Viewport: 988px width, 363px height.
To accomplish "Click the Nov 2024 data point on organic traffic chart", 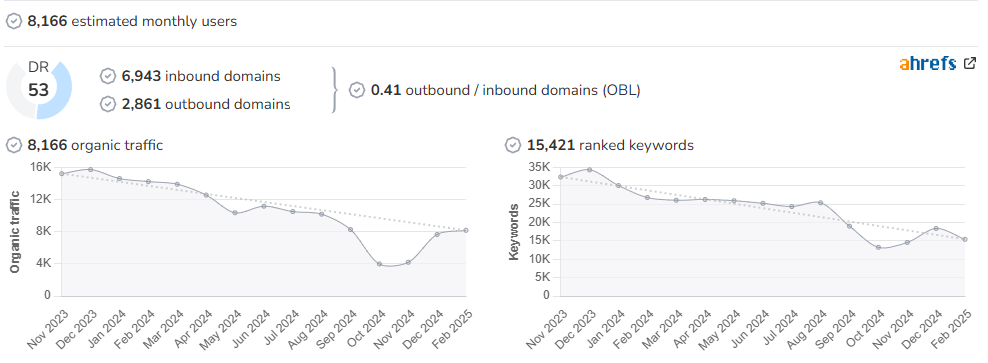I will tap(408, 262).
